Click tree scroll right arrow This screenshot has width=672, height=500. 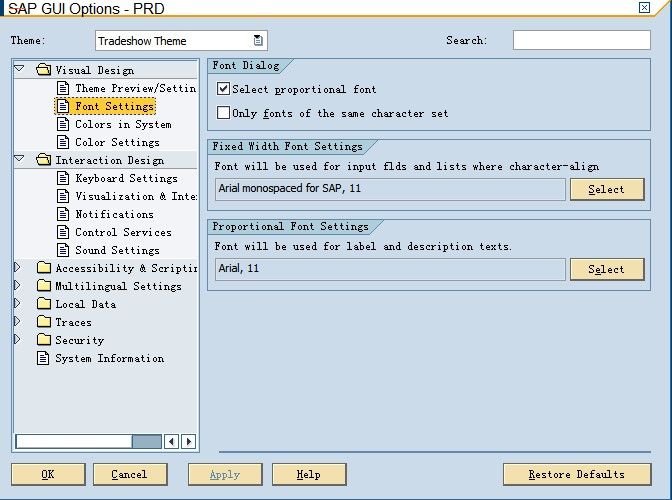click(189, 441)
